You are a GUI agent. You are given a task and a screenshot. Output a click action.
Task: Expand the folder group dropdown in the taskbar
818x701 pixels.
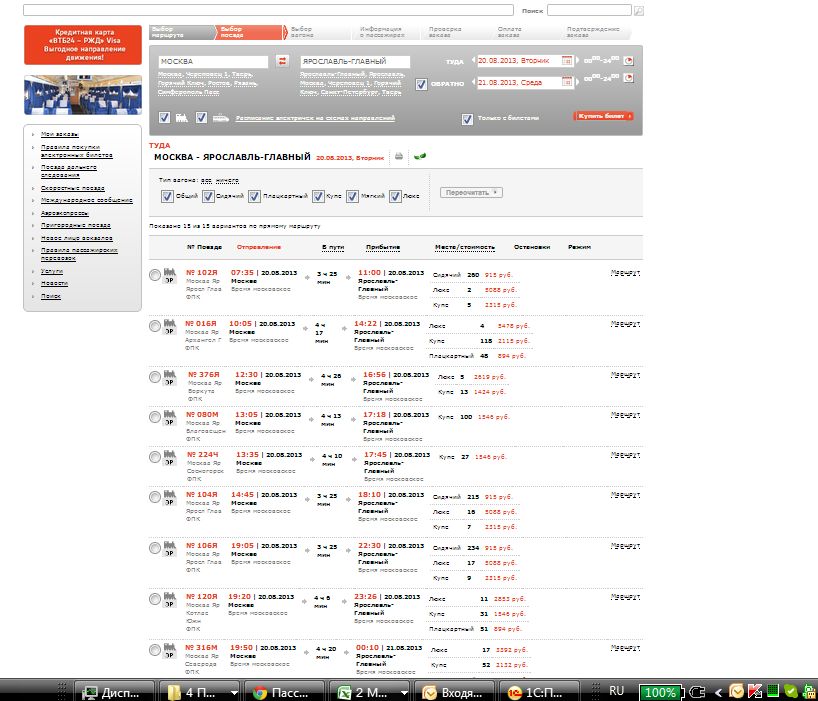click(x=234, y=692)
